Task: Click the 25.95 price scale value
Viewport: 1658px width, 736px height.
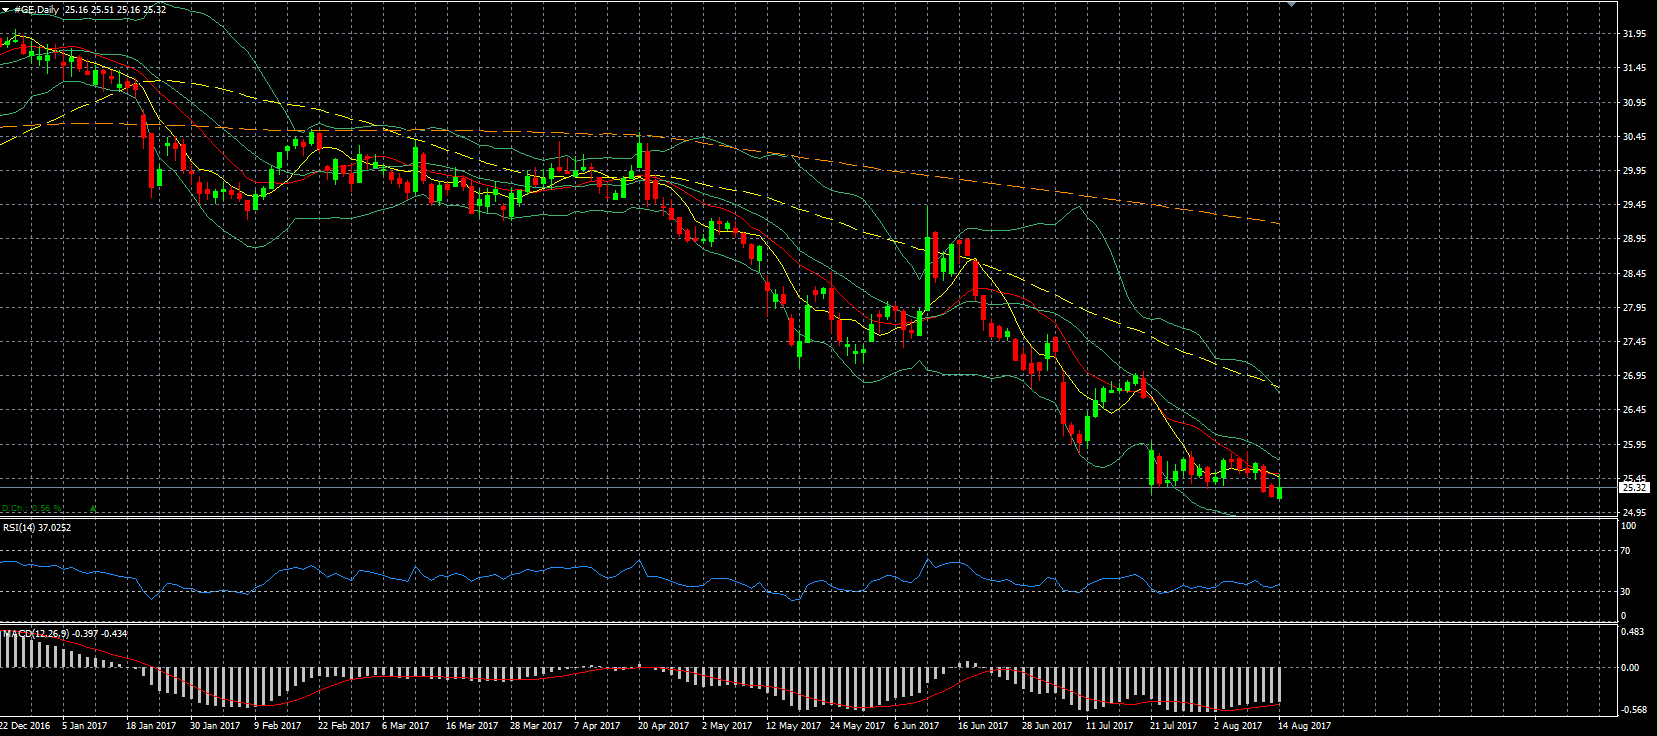Action: point(1634,445)
